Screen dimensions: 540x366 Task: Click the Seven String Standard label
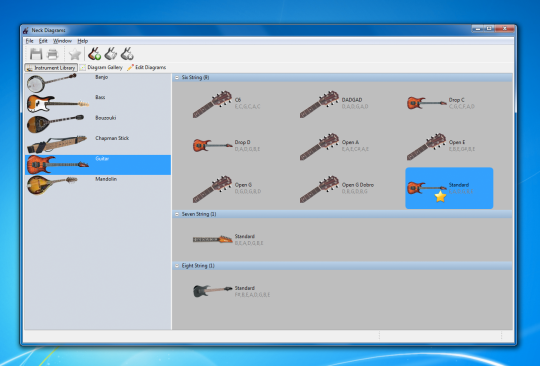(x=245, y=236)
